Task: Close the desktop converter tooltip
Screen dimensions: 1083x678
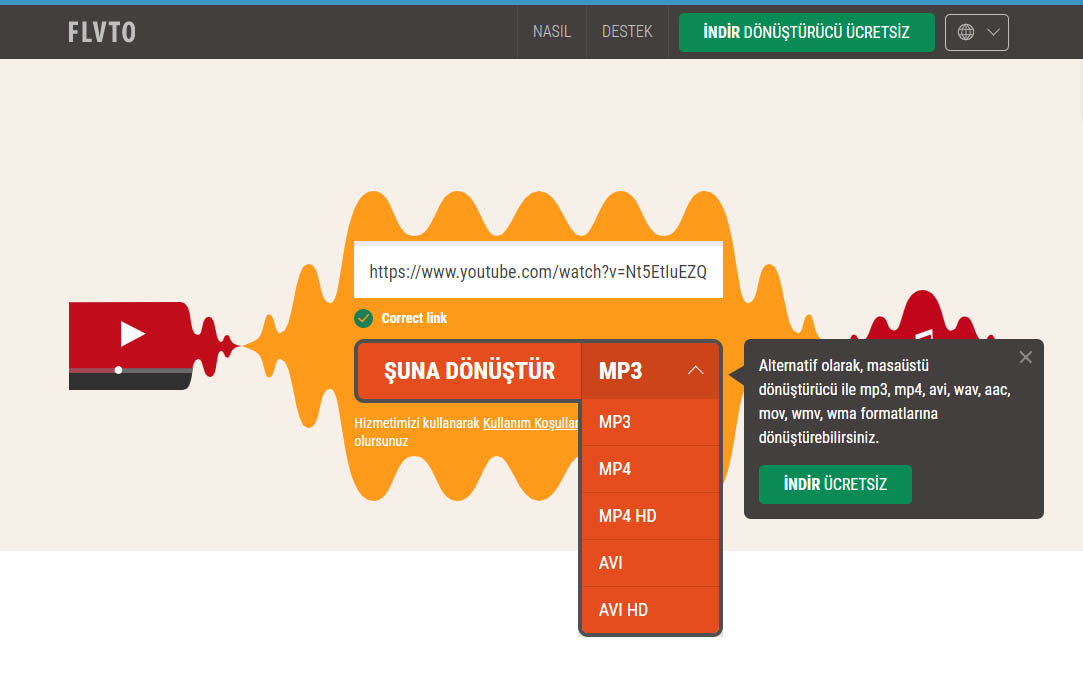Action: [x=1025, y=357]
